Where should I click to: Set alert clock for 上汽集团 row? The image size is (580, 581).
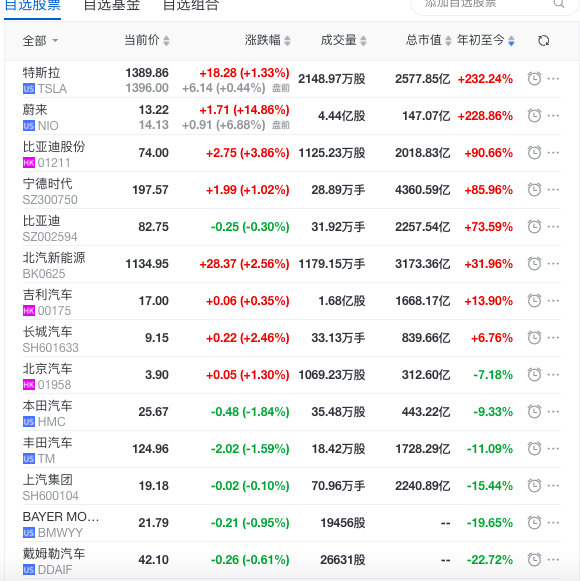click(534, 486)
